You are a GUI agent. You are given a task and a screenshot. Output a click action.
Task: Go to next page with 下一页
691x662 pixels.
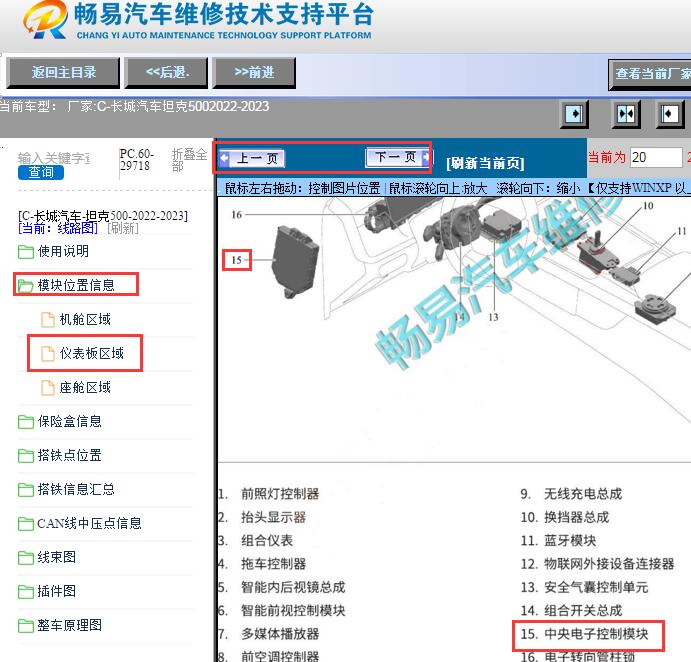pyautogui.click(x=398, y=157)
